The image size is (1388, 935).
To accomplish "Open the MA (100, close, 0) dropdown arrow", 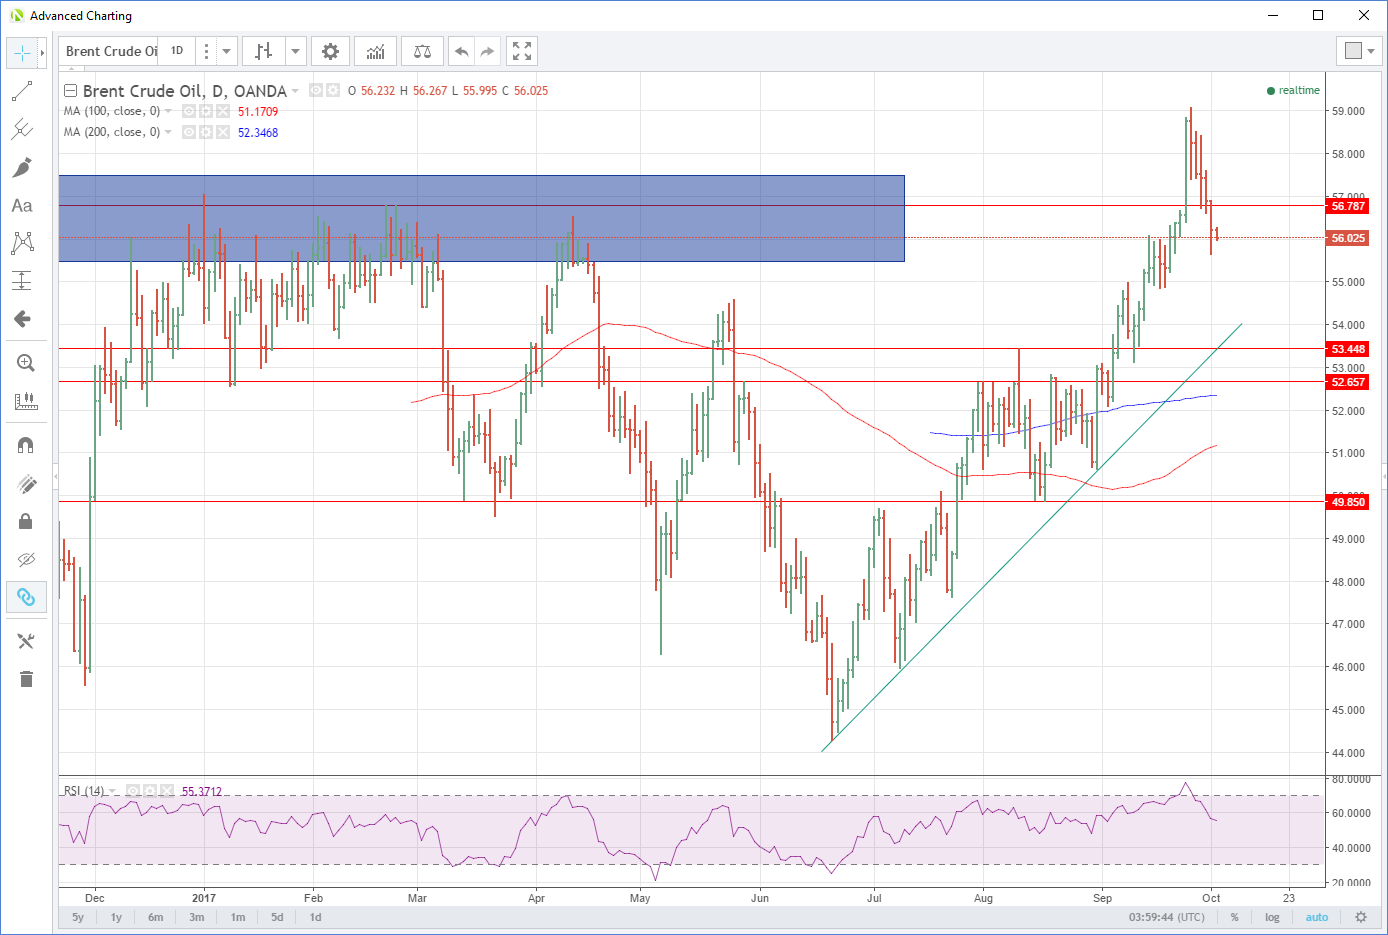I will coord(168,112).
